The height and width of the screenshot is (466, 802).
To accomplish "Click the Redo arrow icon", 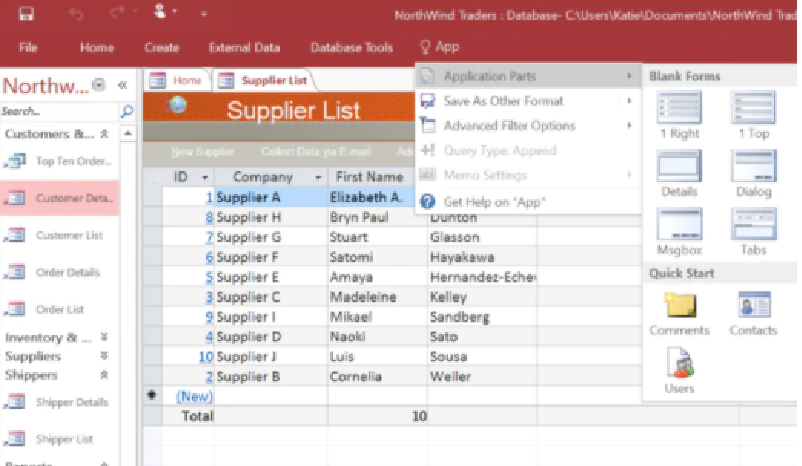I will click(117, 13).
